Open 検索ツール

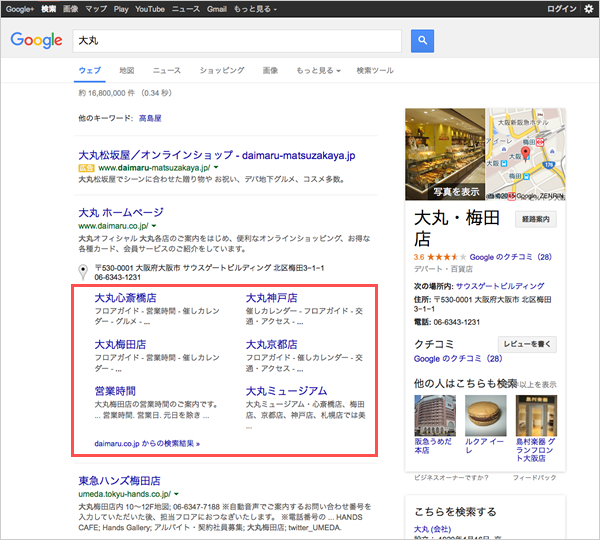tap(375, 70)
